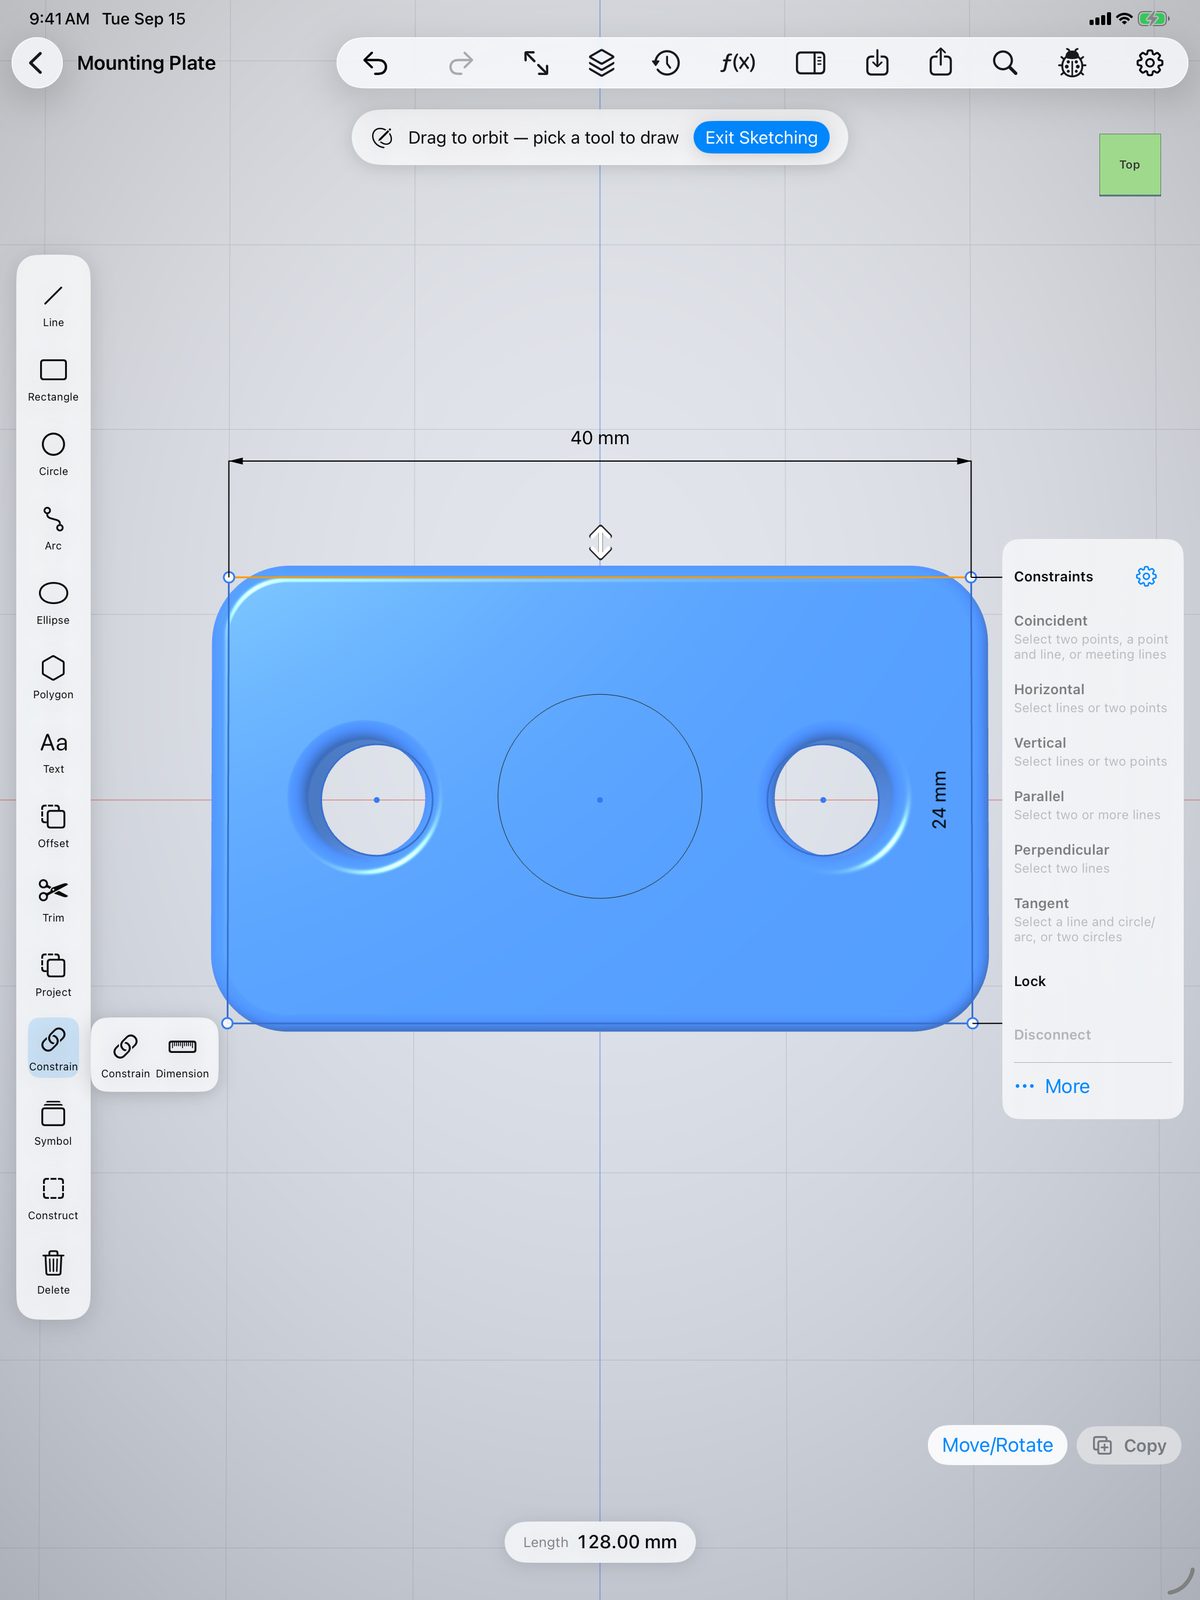The height and width of the screenshot is (1600, 1200).
Task: Select the left hole center point
Action: click(376, 800)
